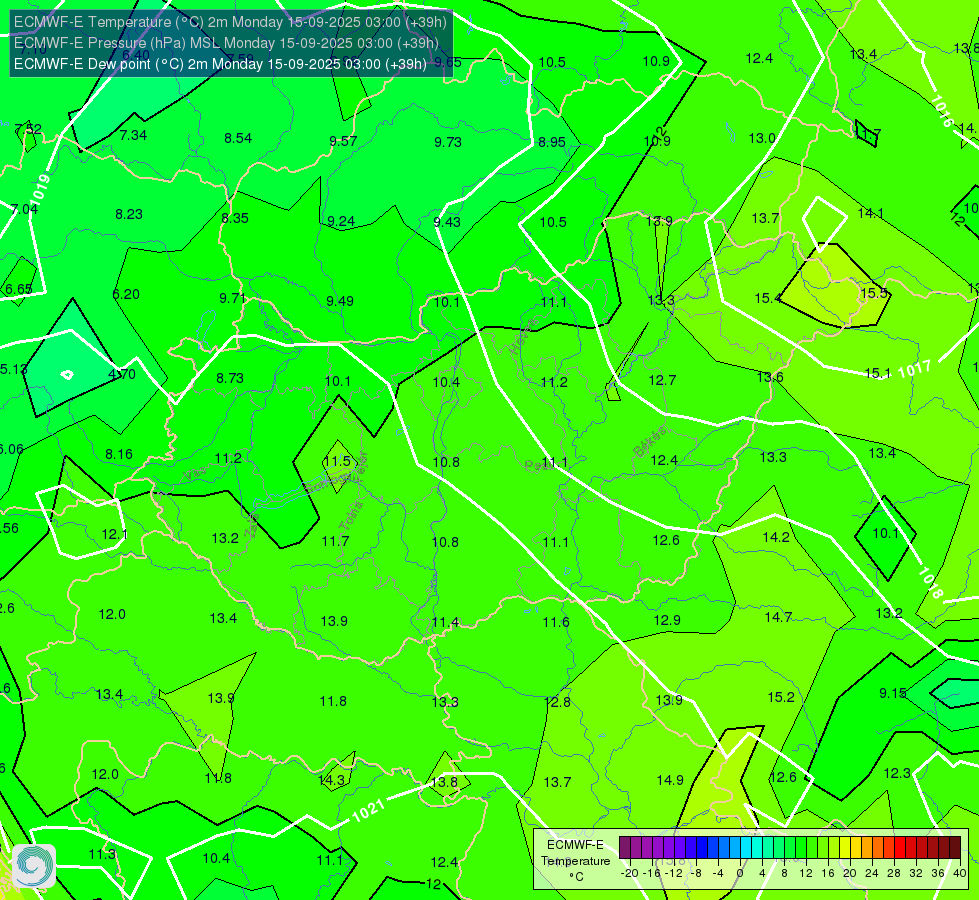Click the temperature value 12.3

coord(897,773)
